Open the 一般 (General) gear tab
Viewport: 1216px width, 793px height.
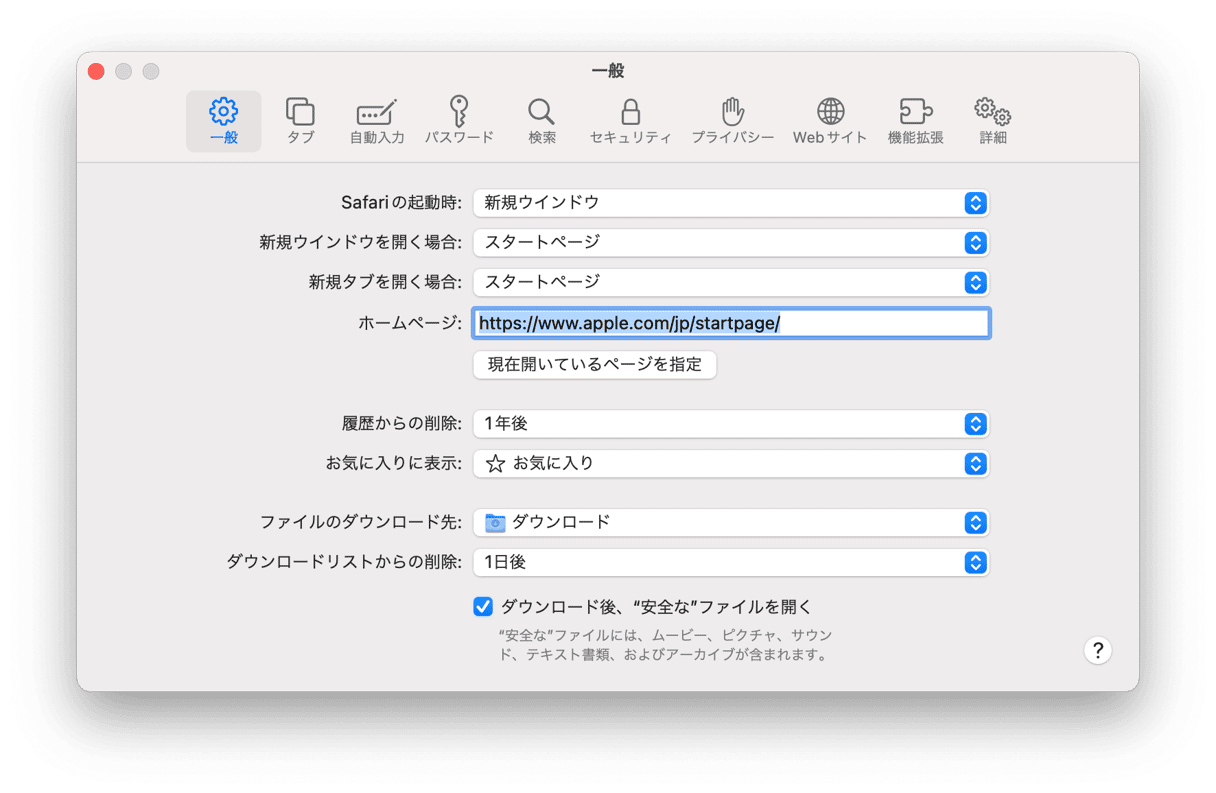click(224, 121)
